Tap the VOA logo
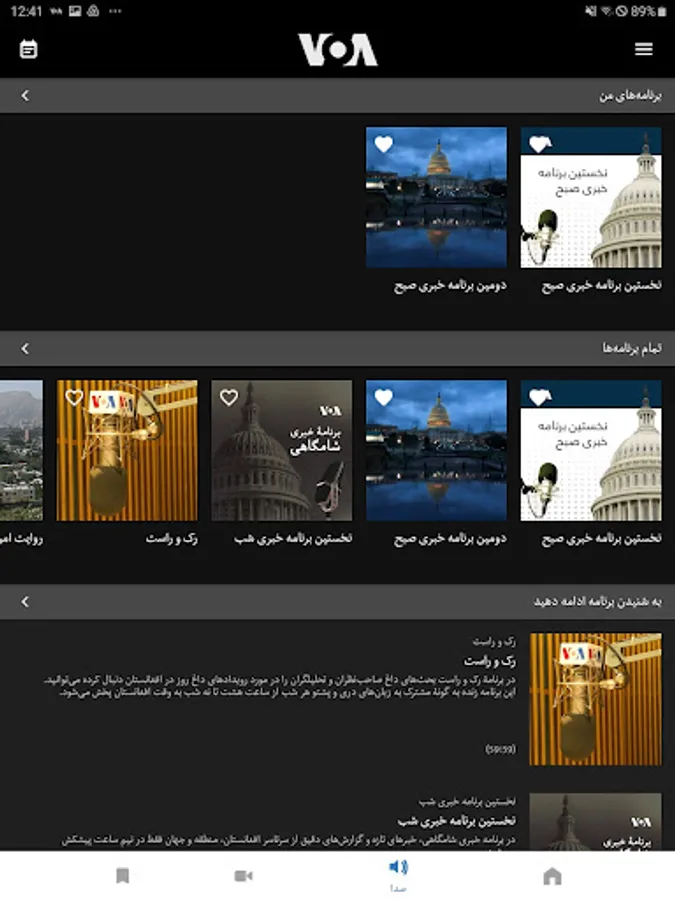Viewport: 675px width, 900px height. [338, 49]
